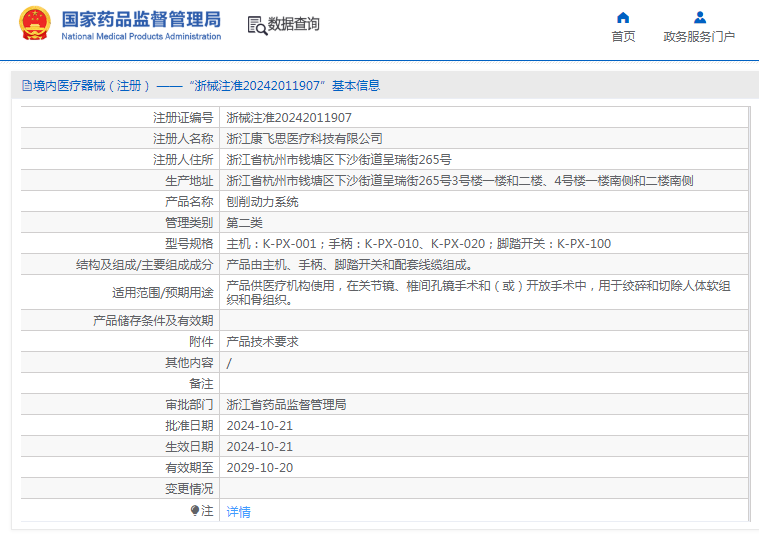Screen dimensions: 759x538
Task: Open the 详情 link
Action: (239, 511)
